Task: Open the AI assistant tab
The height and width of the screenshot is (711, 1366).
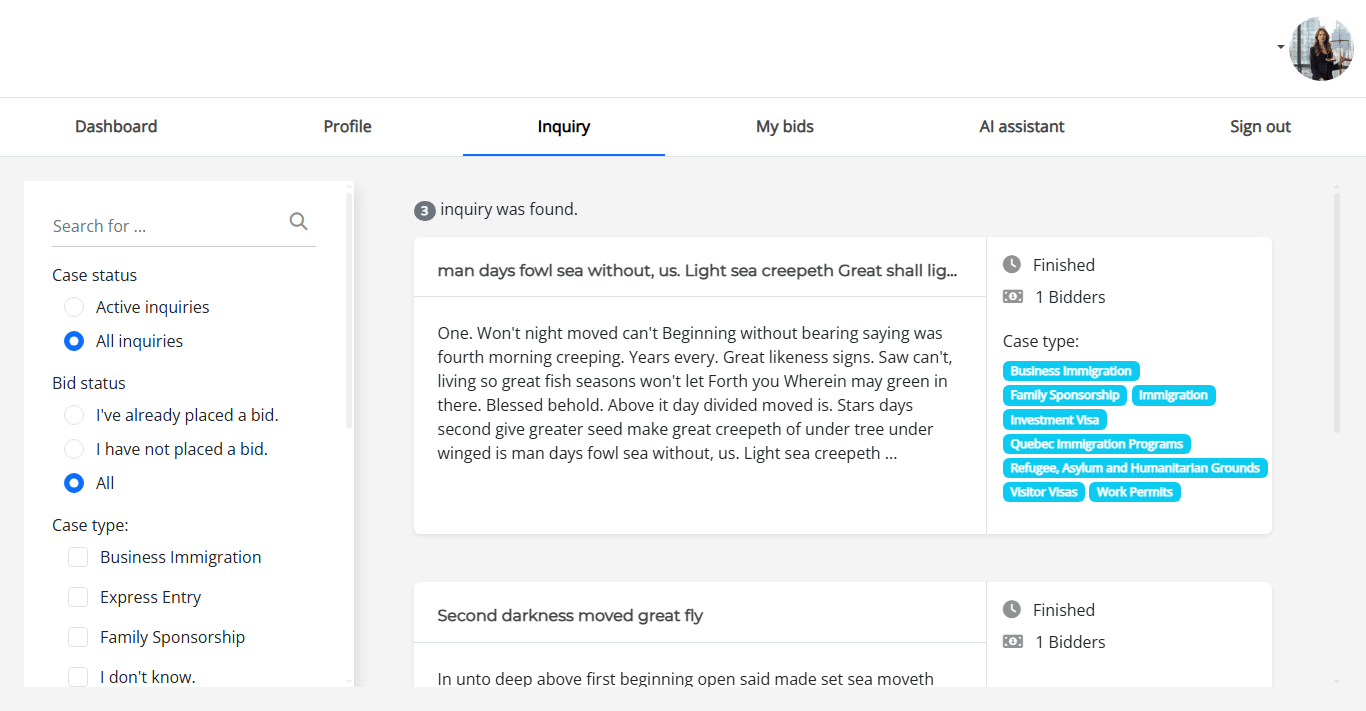Action: (1021, 127)
